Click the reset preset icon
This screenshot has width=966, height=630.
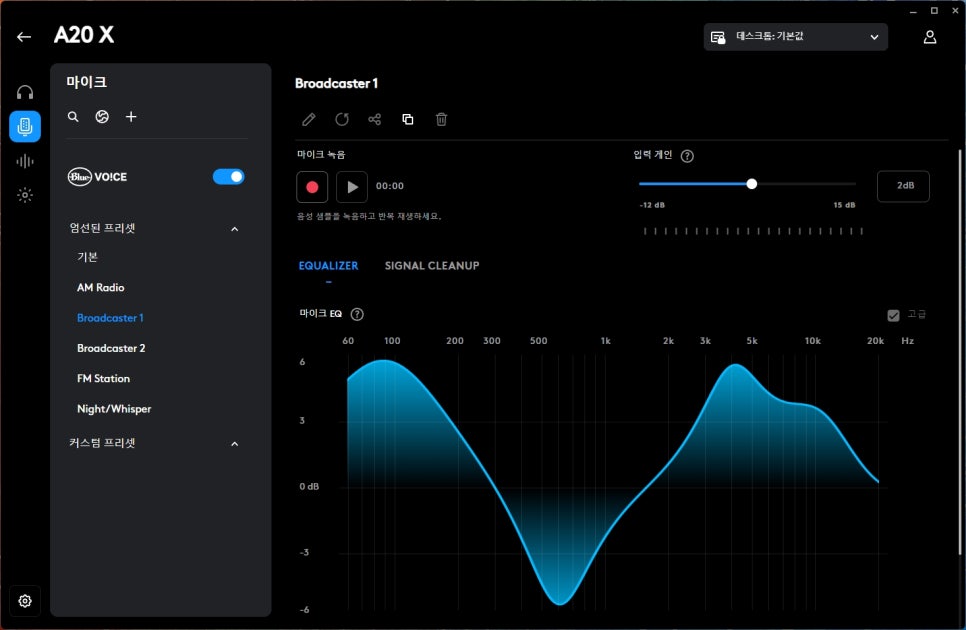pyautogui.click(x=342, y=120)
